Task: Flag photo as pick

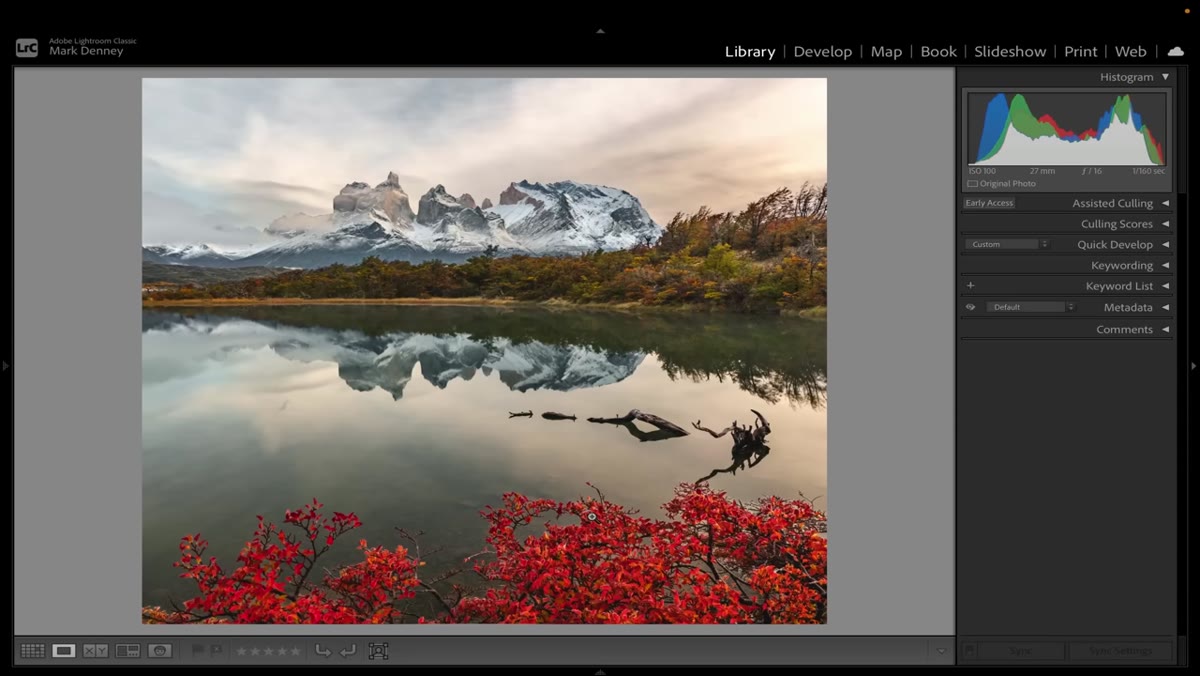Action: pyautogui.click(x=198, y=651)
